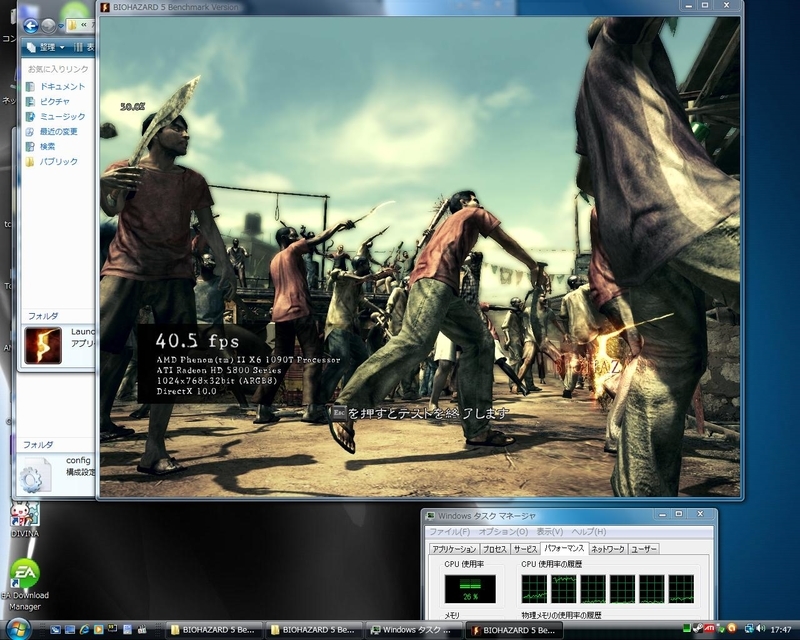Click the first CPU core history graph
Image resolution: width=800 pixels, height=640 pixels.
tap(534, 589)
